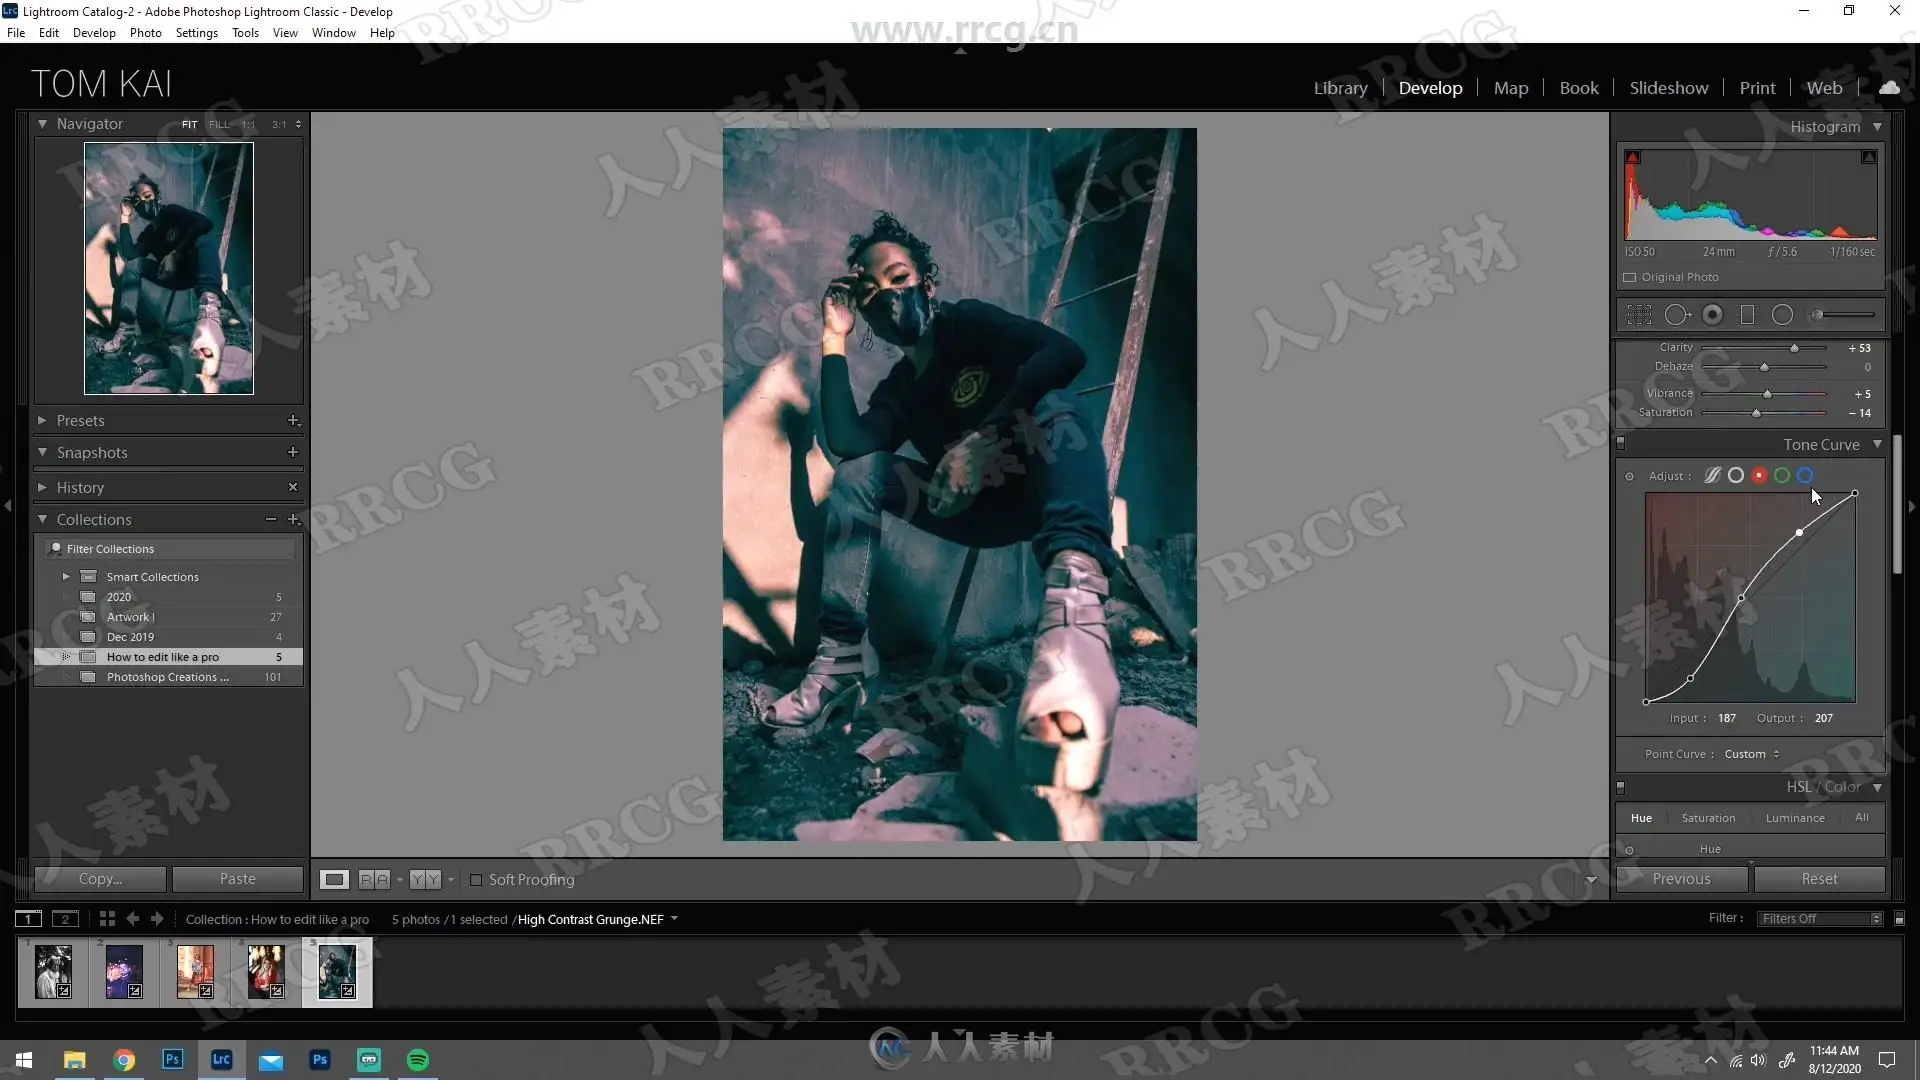Screen dimensions: 1920x1080
Task: Activate the Red Eye Correction tool
Action: [x=1712, y=315]
